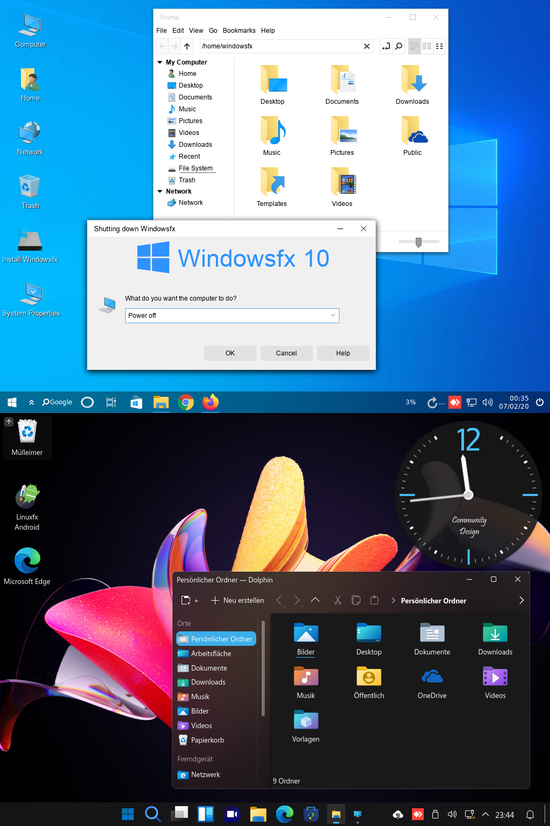550x826 pixels.
Task: Click the paste icon in Dolphin toolbar
Action: pos(374,601)
